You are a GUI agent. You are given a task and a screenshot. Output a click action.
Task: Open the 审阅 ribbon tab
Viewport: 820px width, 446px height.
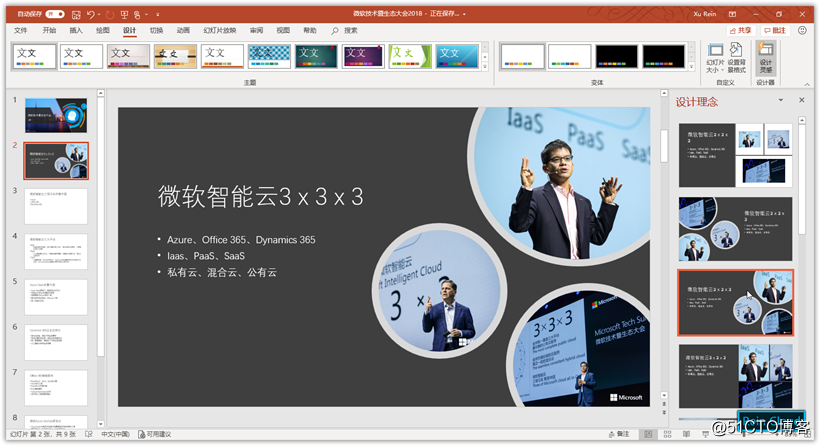click(256, 30)
